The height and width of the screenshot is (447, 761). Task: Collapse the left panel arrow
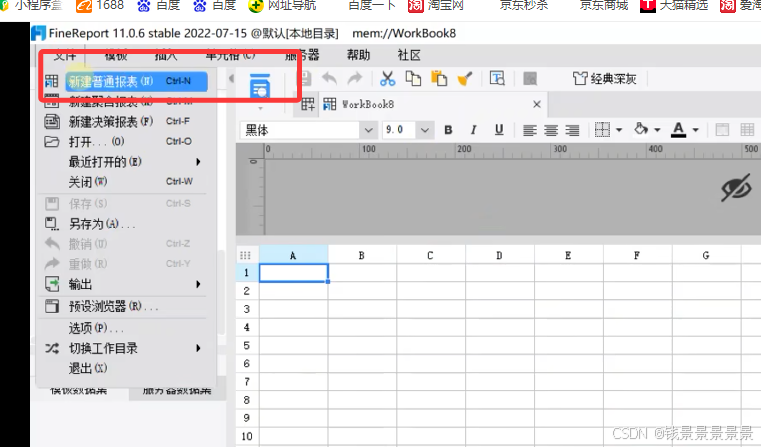coord(232,79)
